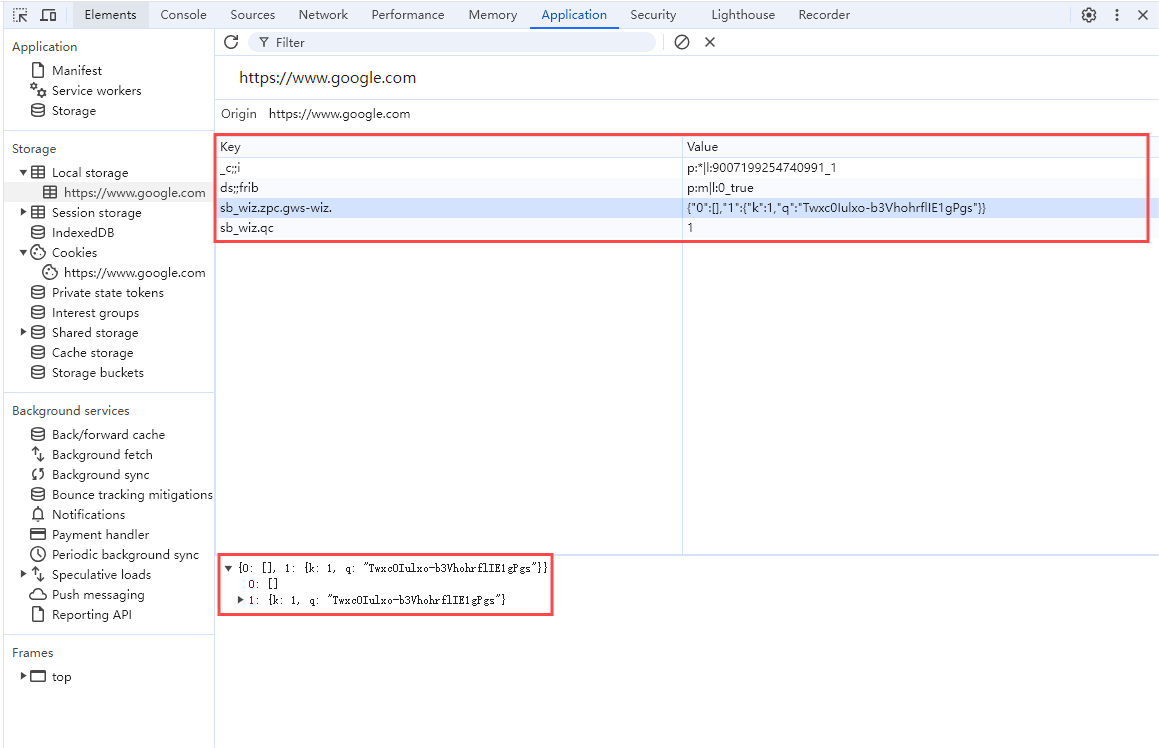This screenshot has height=748, width=1159.
Task: Open the Recorder tab
Action: tap(824, 15)
